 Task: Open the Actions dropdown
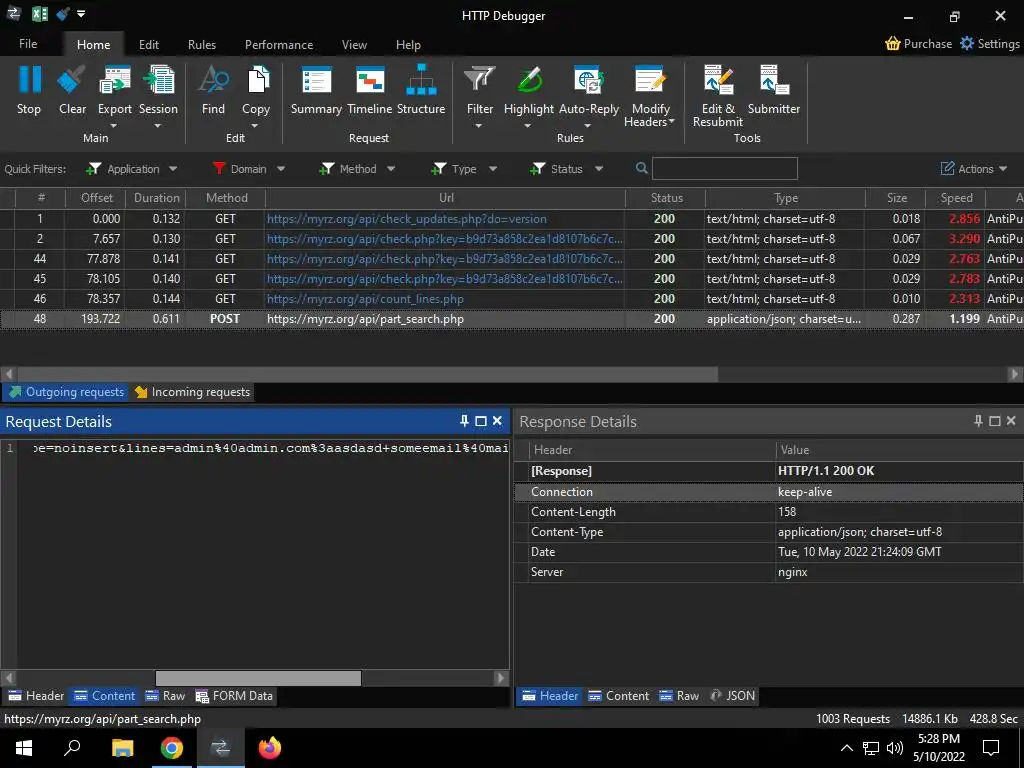(974, 168)
